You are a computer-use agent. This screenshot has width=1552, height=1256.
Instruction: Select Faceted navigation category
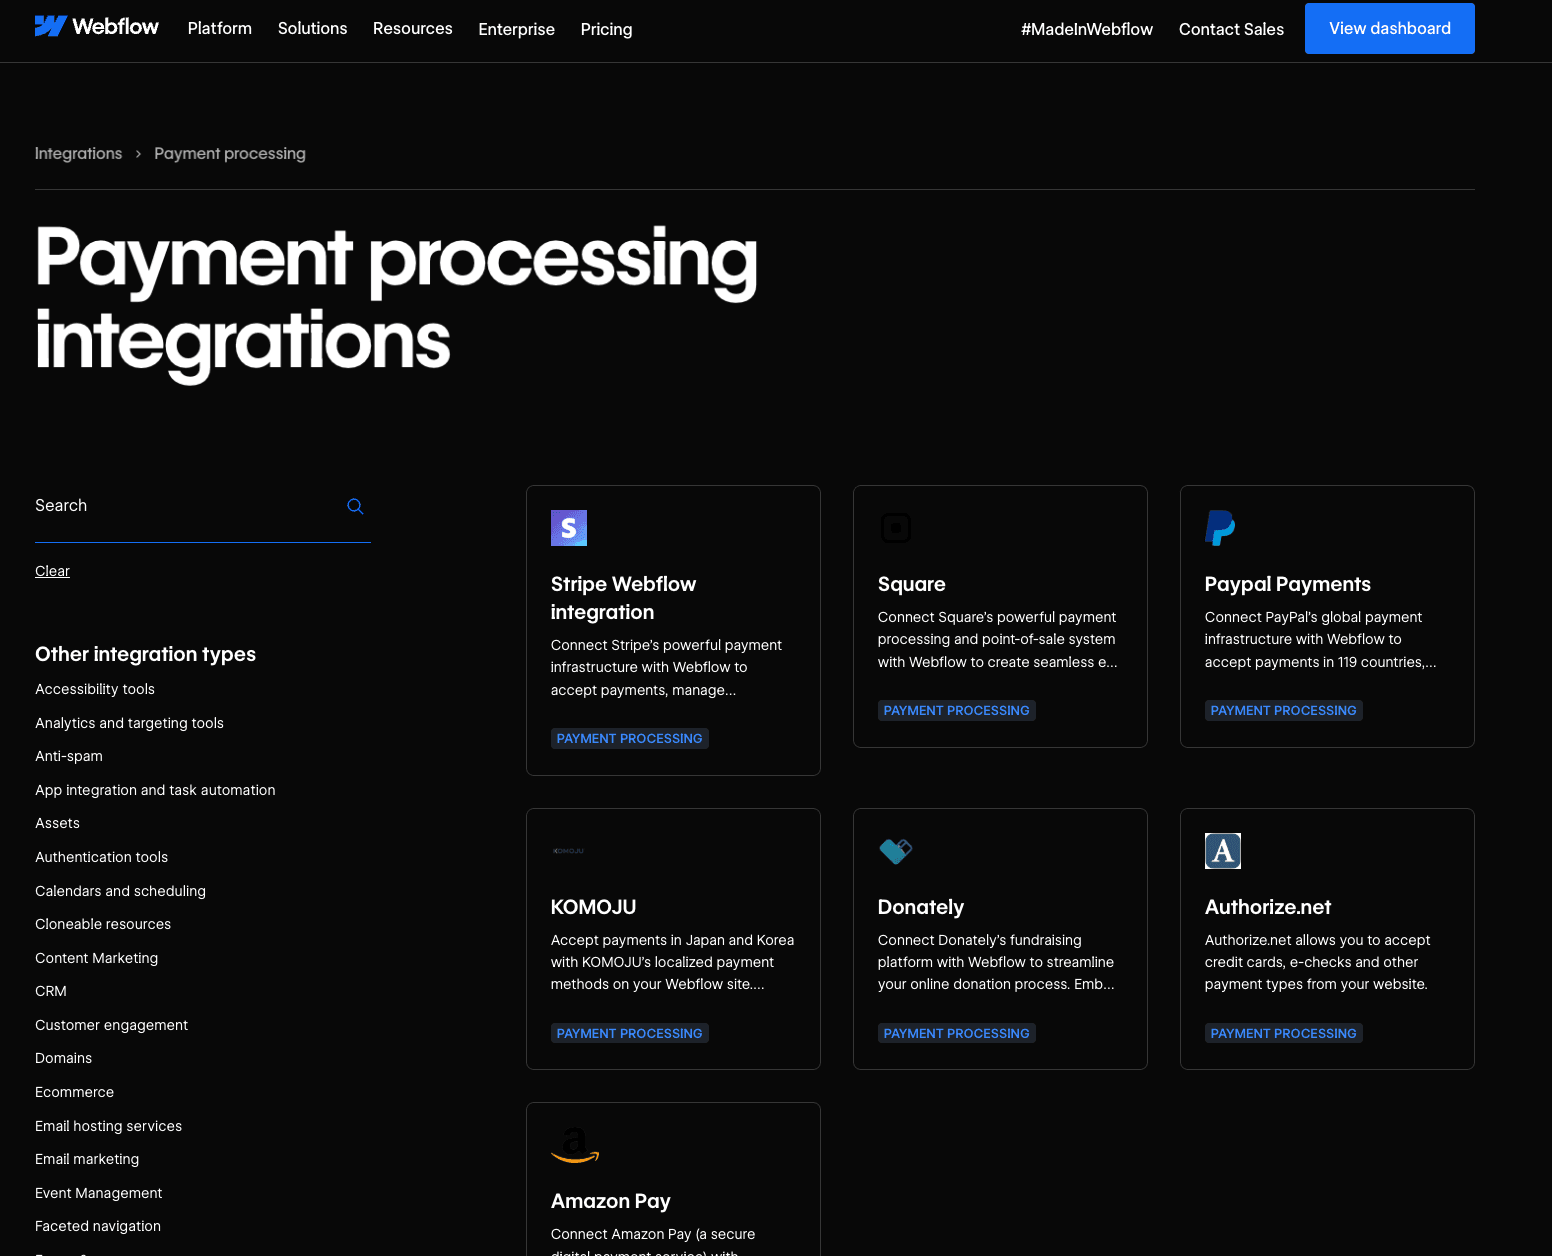(x=98, y=1226)
